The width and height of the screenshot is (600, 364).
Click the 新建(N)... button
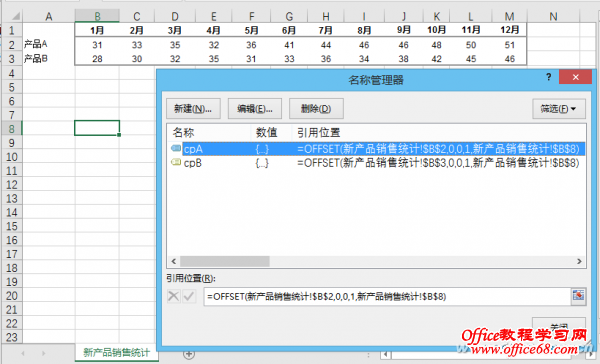[193, 109]
